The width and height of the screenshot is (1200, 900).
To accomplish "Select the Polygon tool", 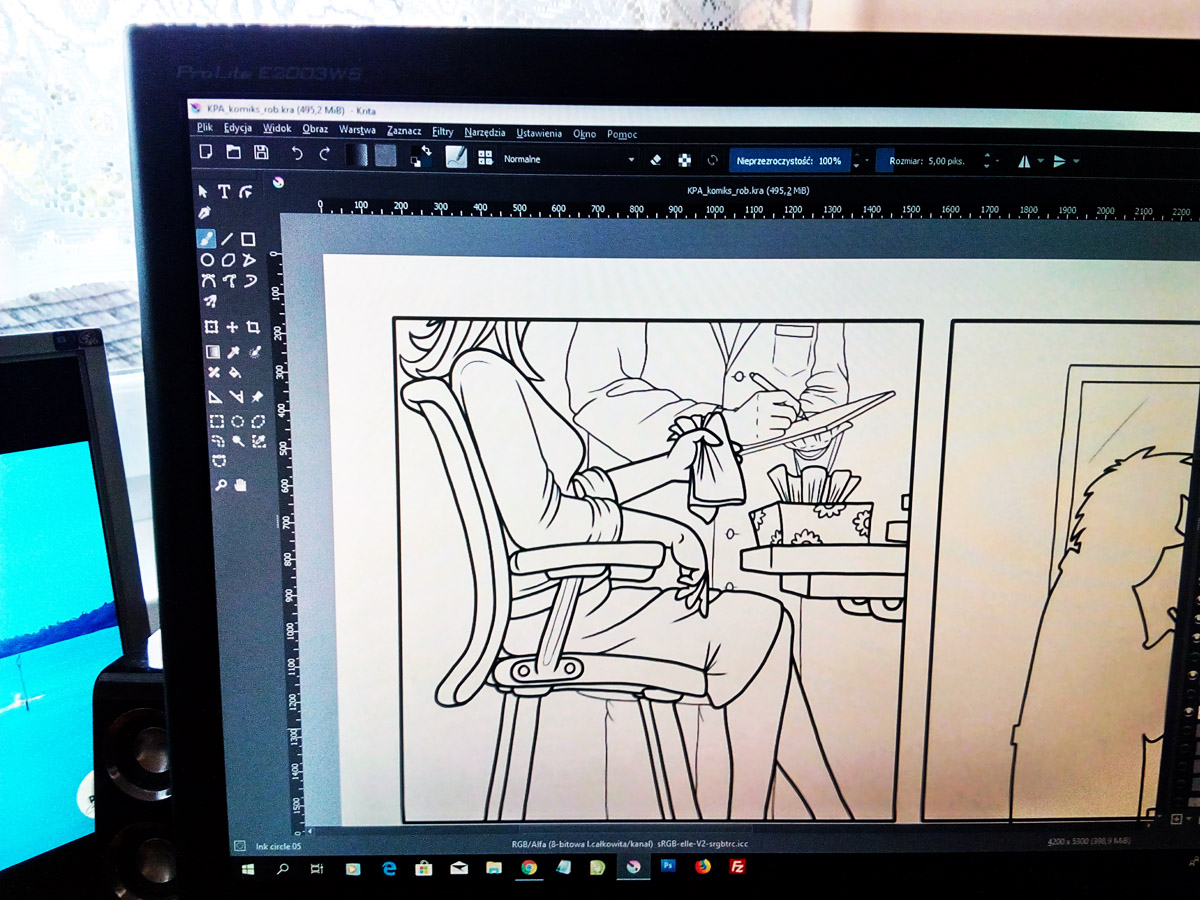I will [228, 260].
